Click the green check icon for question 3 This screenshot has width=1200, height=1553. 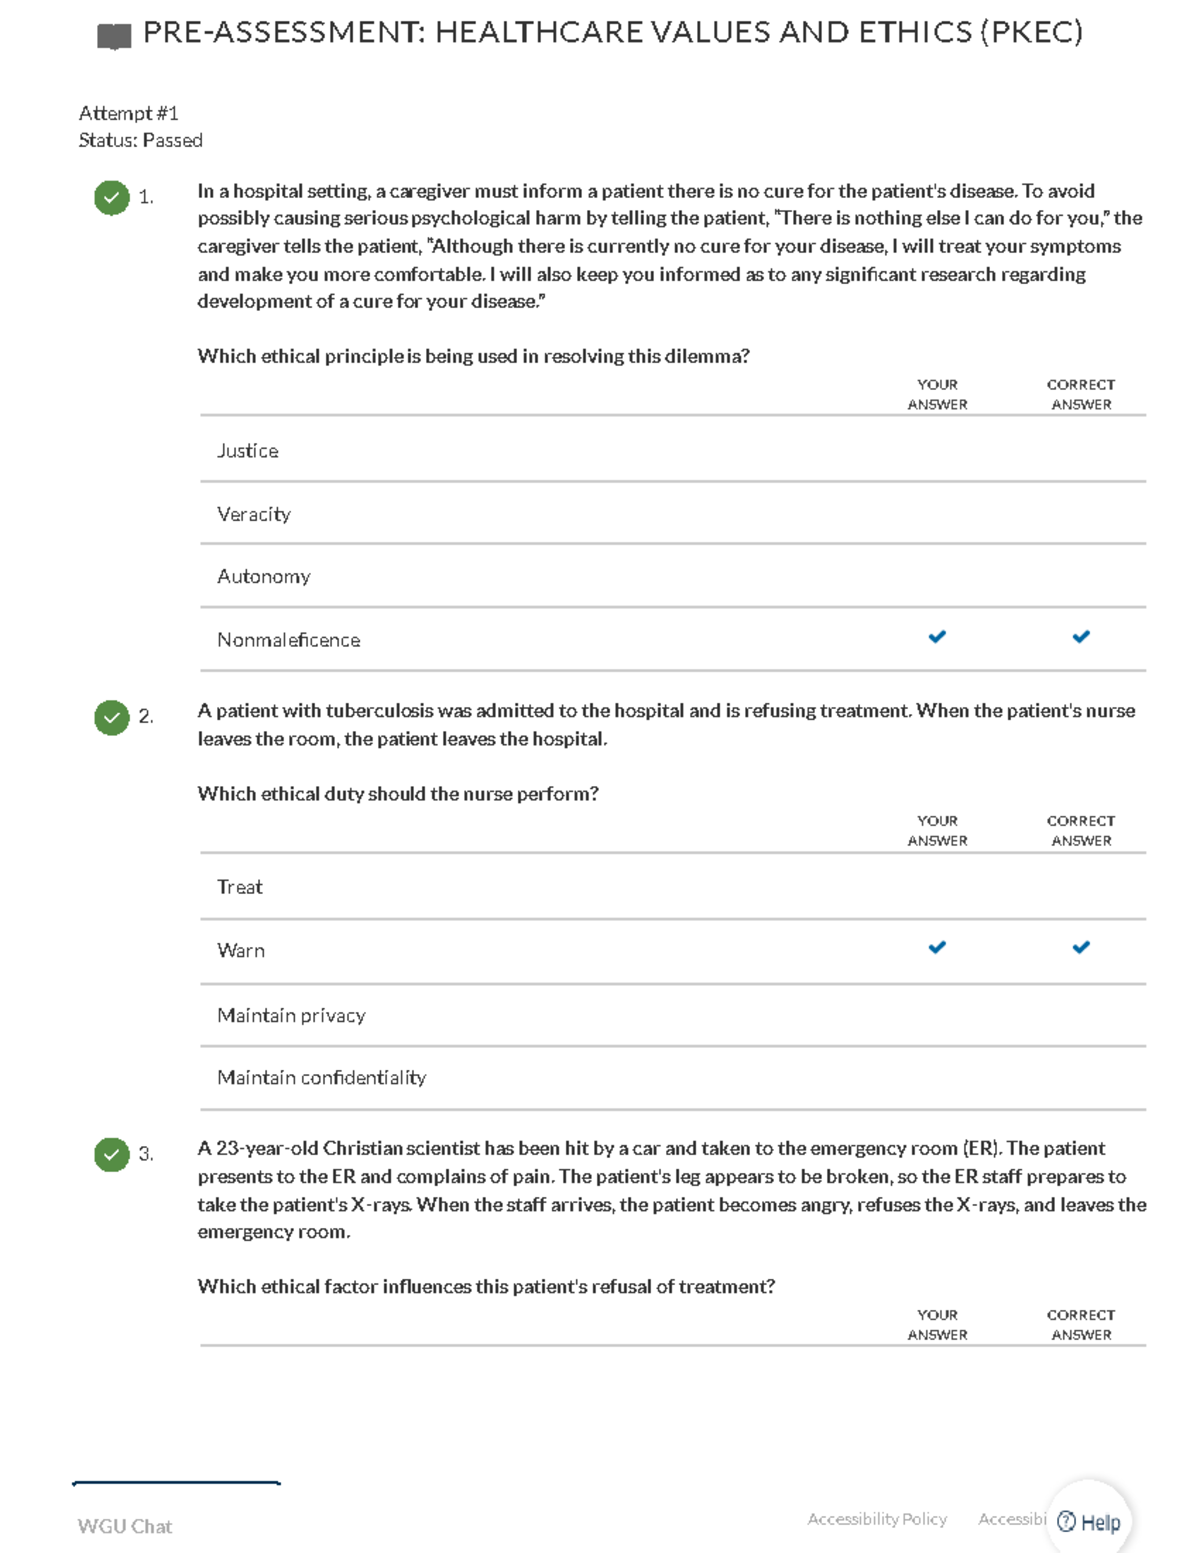click(111, 1156)
